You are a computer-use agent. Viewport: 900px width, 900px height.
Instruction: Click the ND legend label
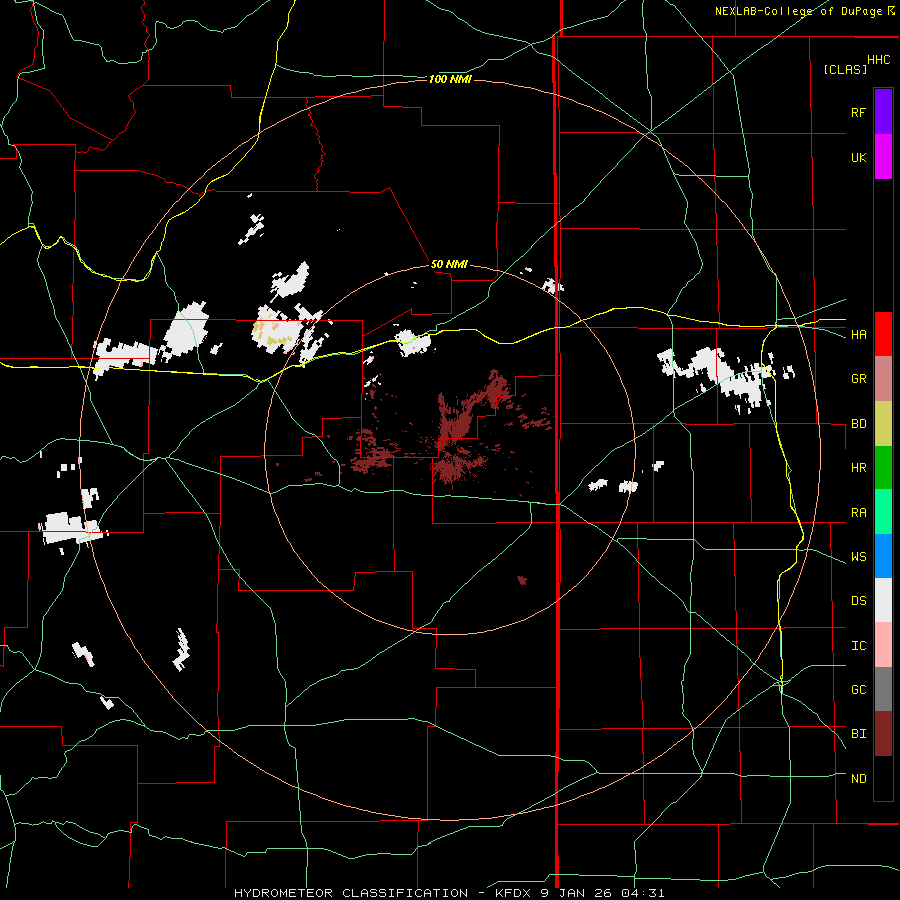click(x=858, y=779)
